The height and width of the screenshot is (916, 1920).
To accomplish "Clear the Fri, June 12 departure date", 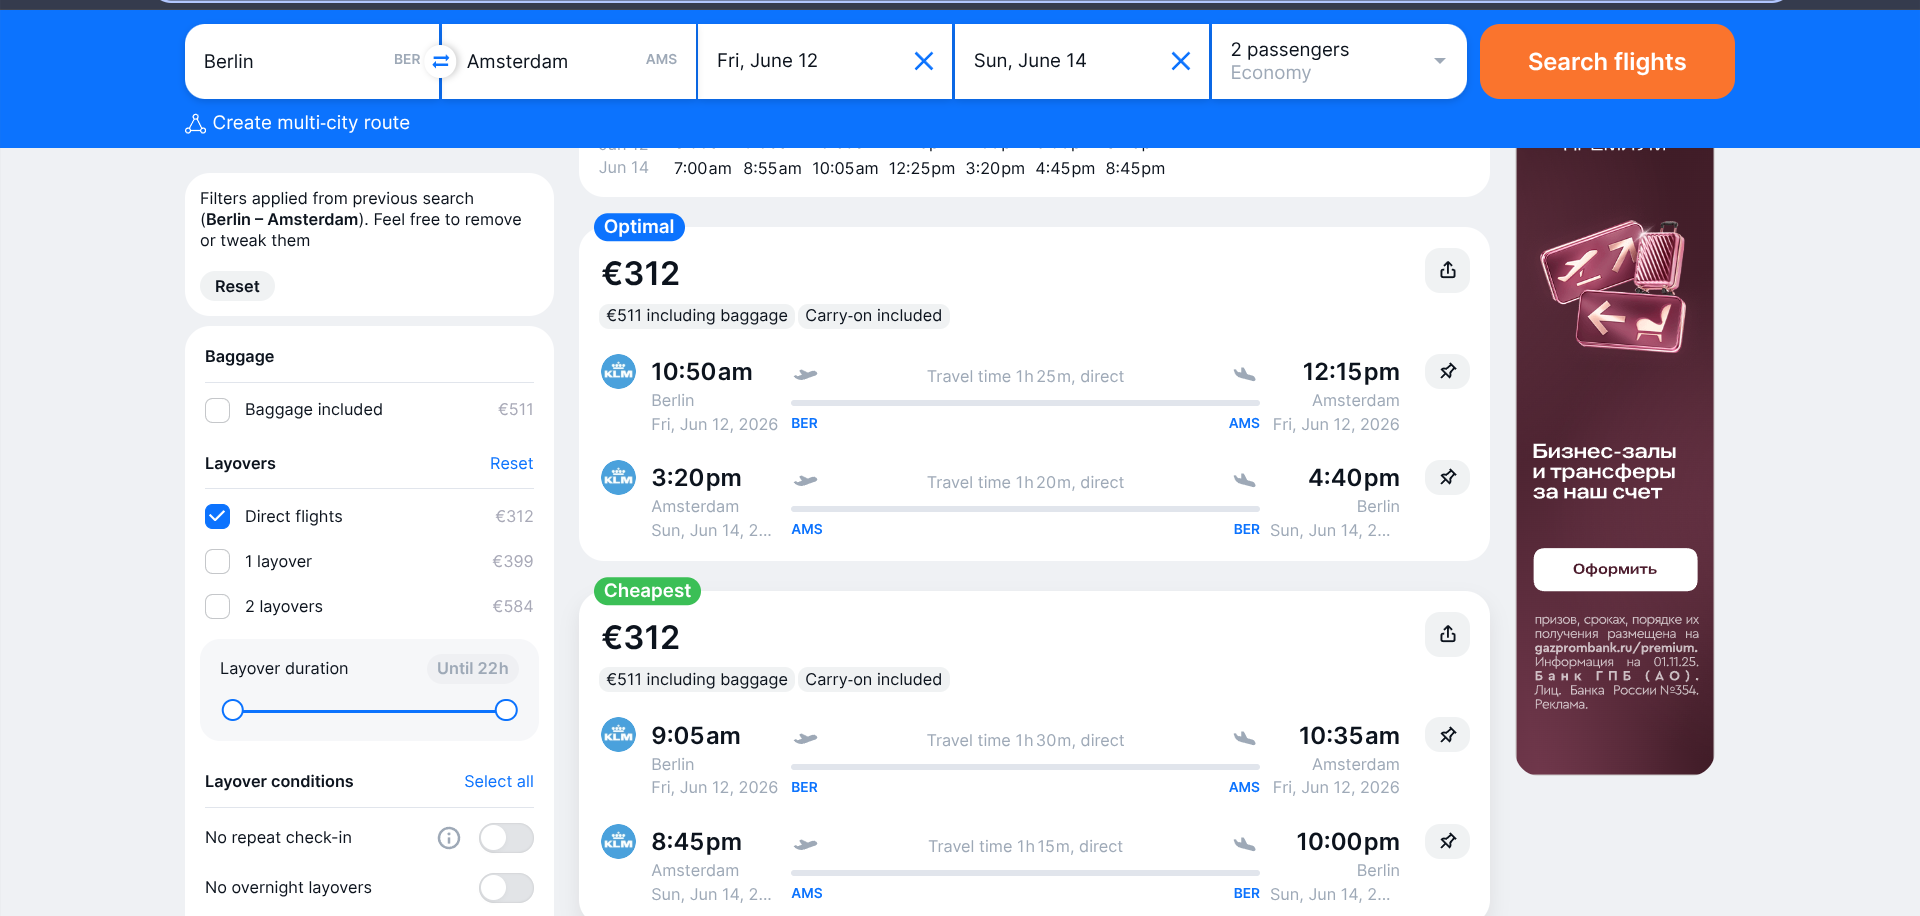I will [924, 61].
